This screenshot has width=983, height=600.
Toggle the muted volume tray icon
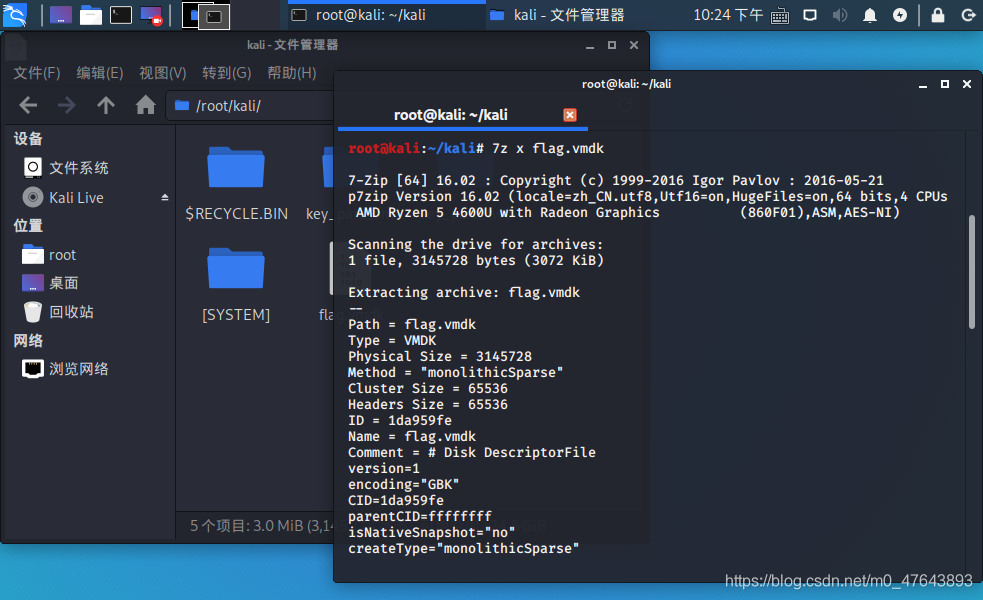pos(840,15)
